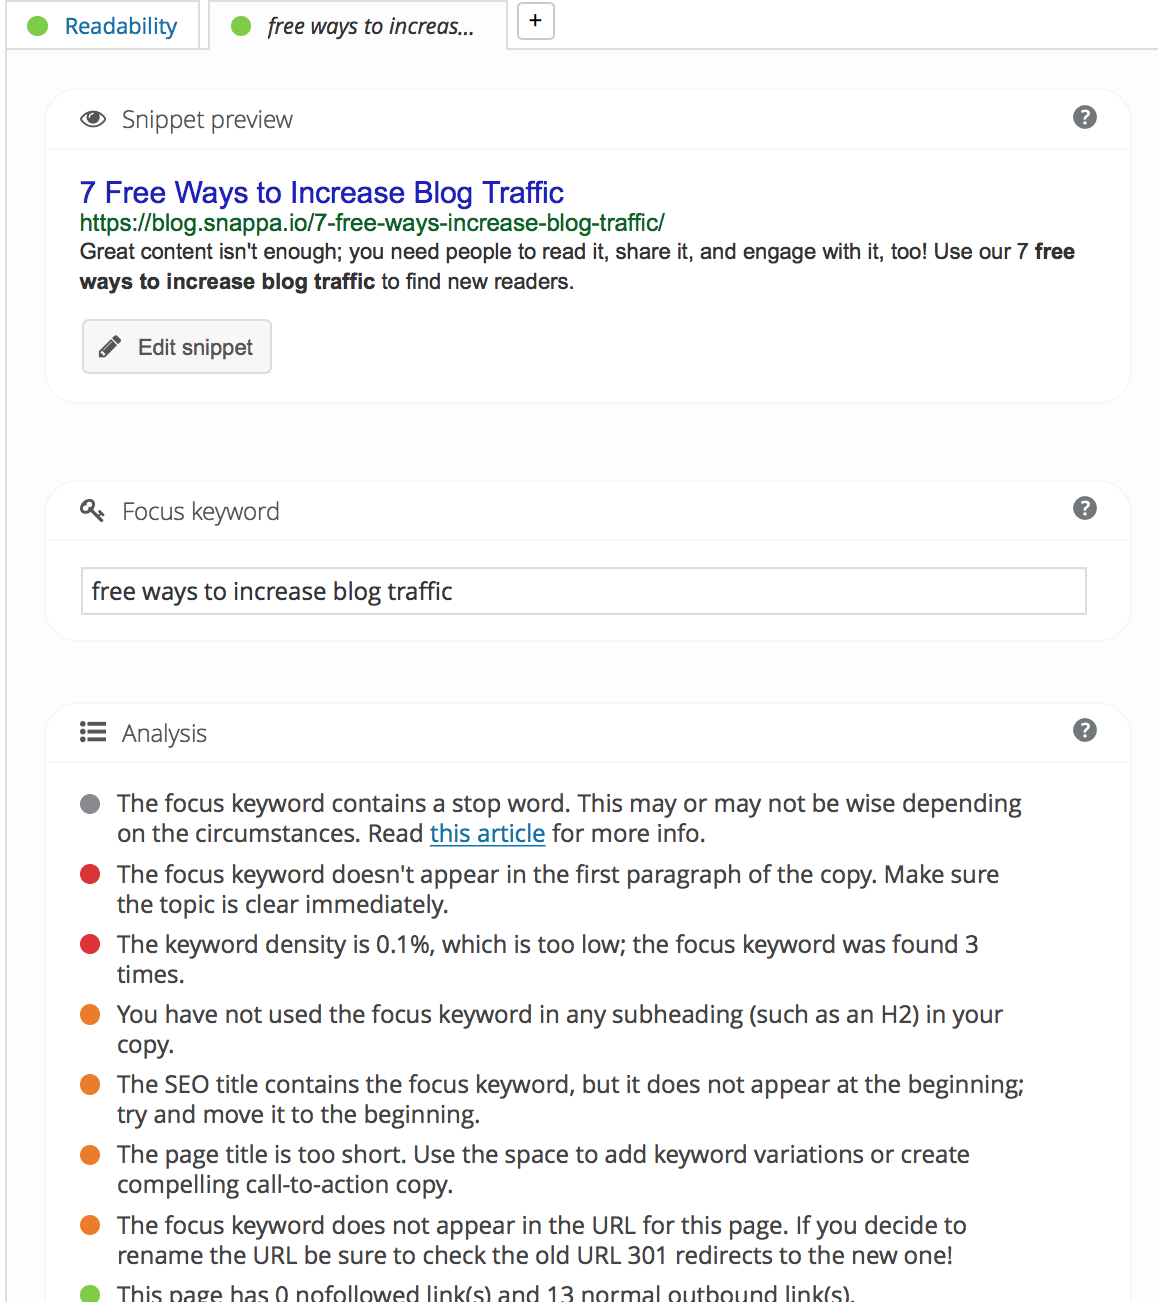Viewport: 1158px width, 1302px height.
Task: Click the snippet title '7 Free Ways to Increase Blog Traffic'
Action: tap(322, 192)
